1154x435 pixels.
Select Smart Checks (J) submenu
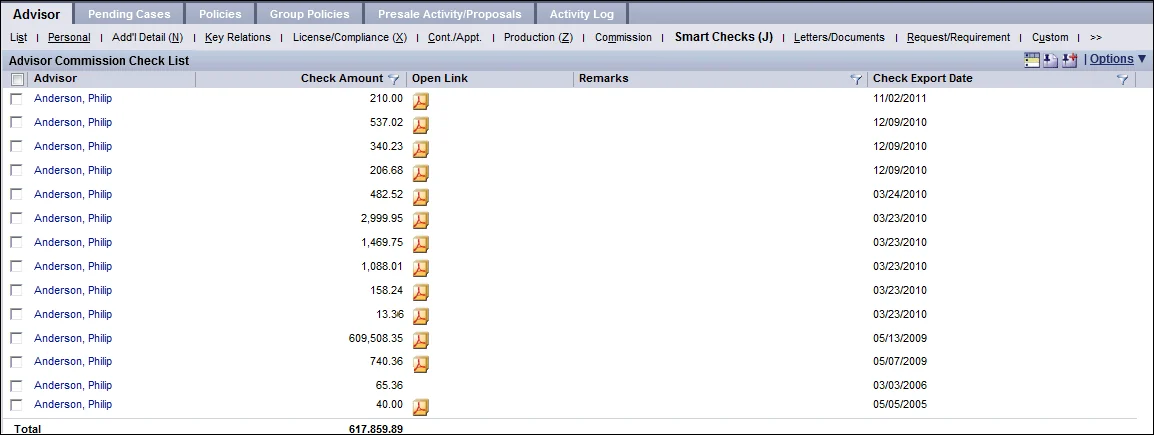(723, 36)
